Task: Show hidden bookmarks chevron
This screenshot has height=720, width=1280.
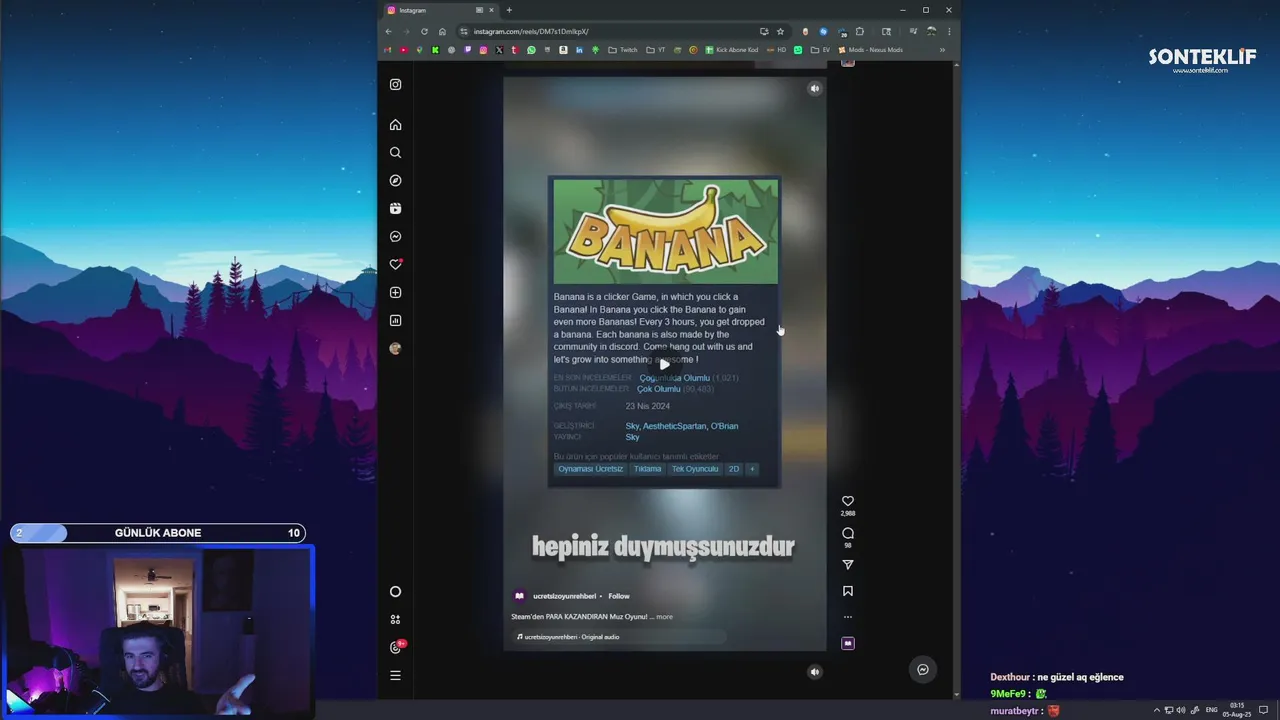Action: (x=942, y=50)
